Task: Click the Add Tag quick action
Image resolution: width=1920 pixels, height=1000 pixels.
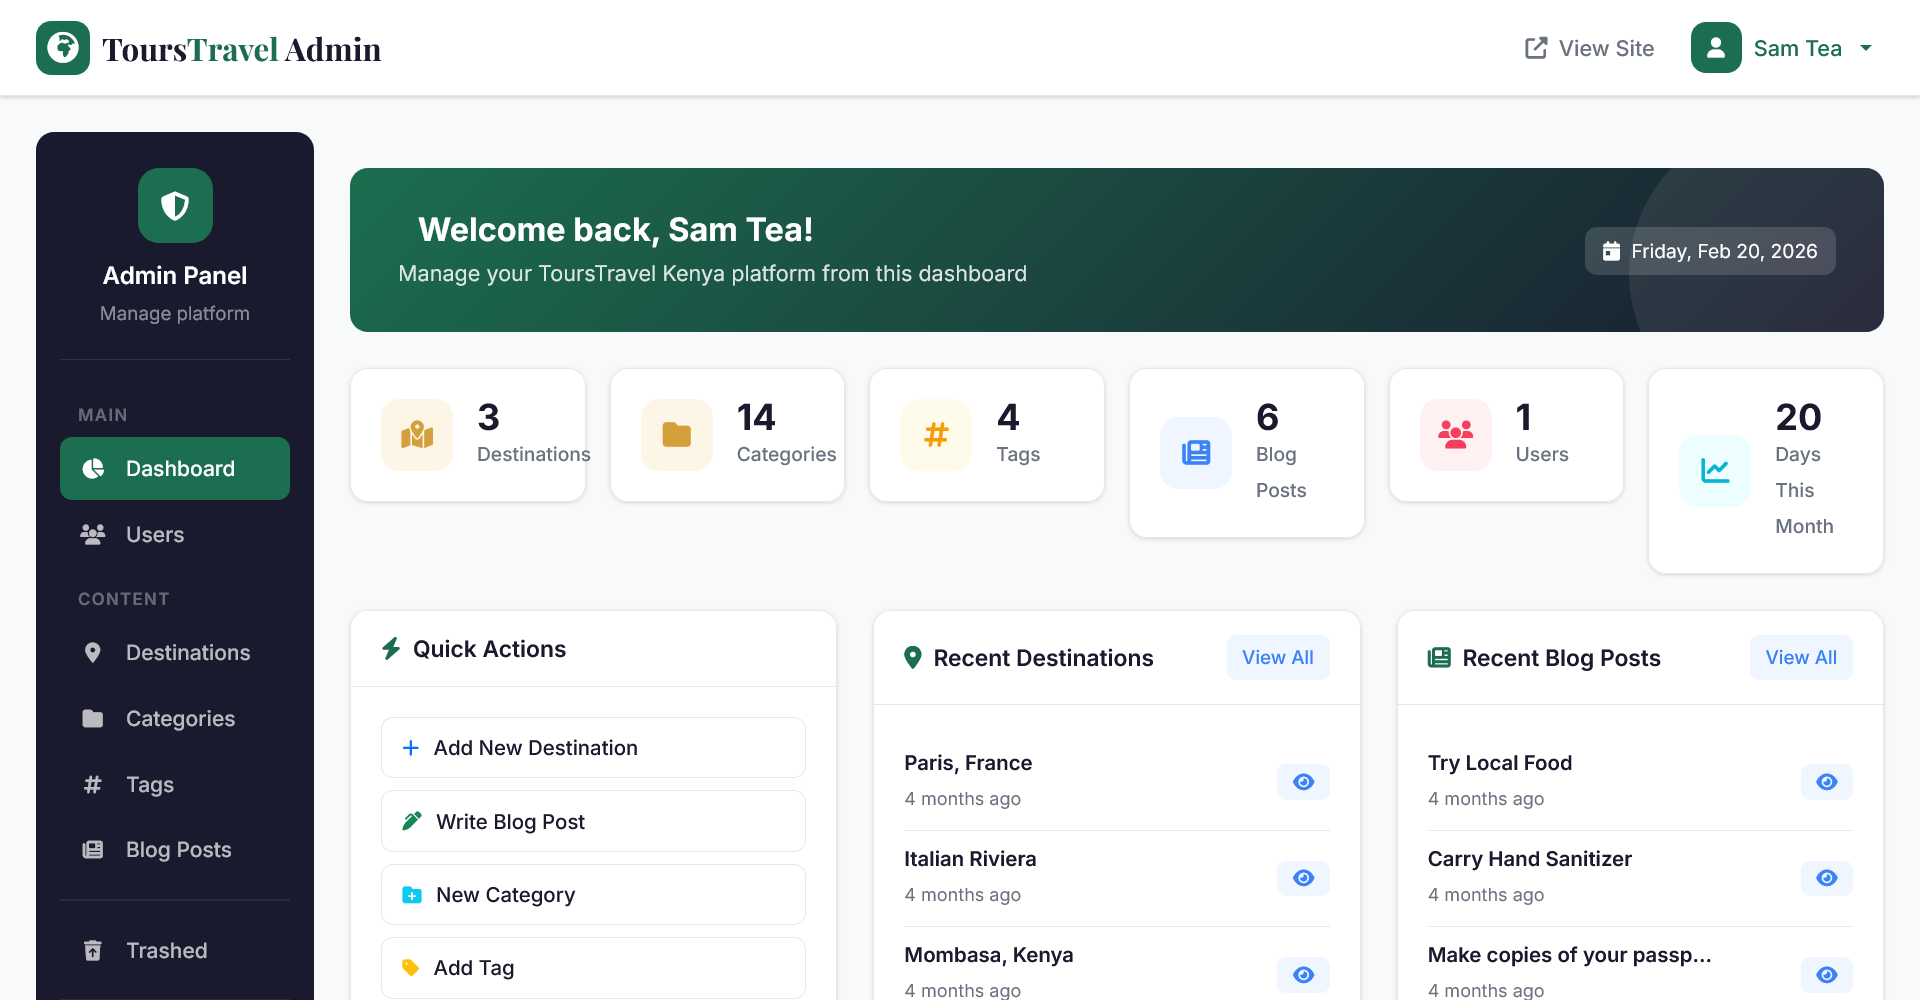Action: (593, 968)
